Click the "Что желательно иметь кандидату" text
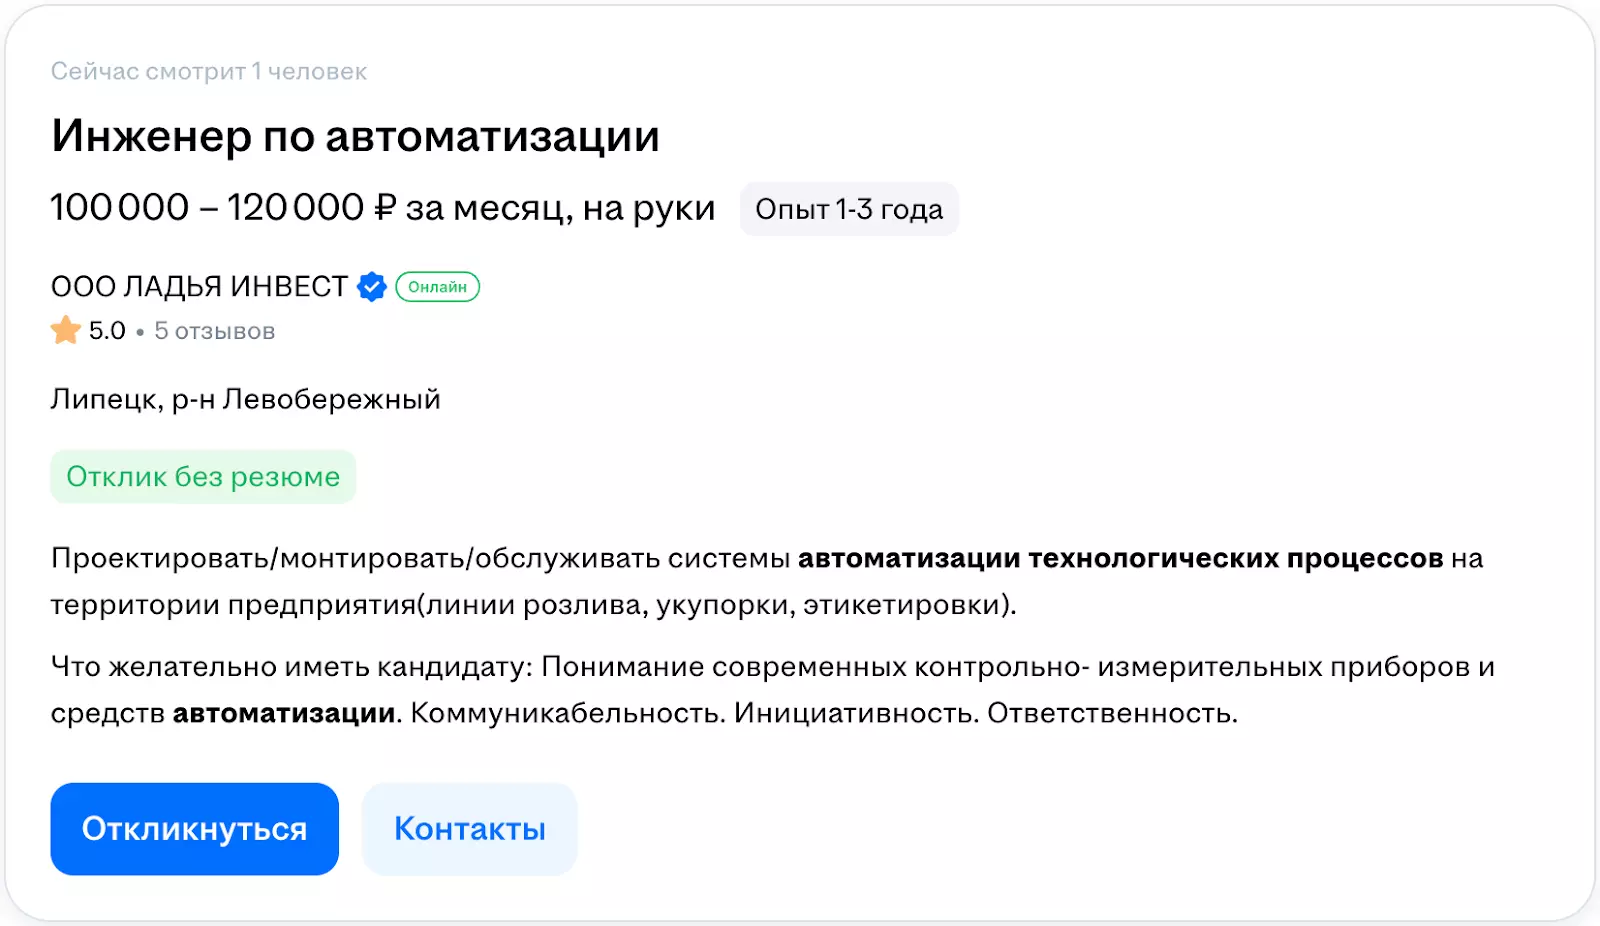The image size is (1600, 926). [x=292, y=667]
